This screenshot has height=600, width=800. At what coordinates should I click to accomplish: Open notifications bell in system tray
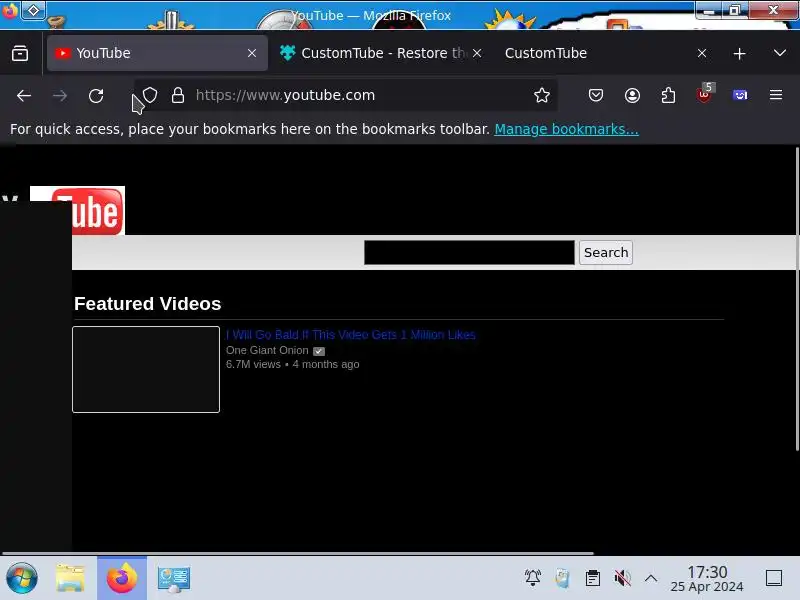coord(533,578)
